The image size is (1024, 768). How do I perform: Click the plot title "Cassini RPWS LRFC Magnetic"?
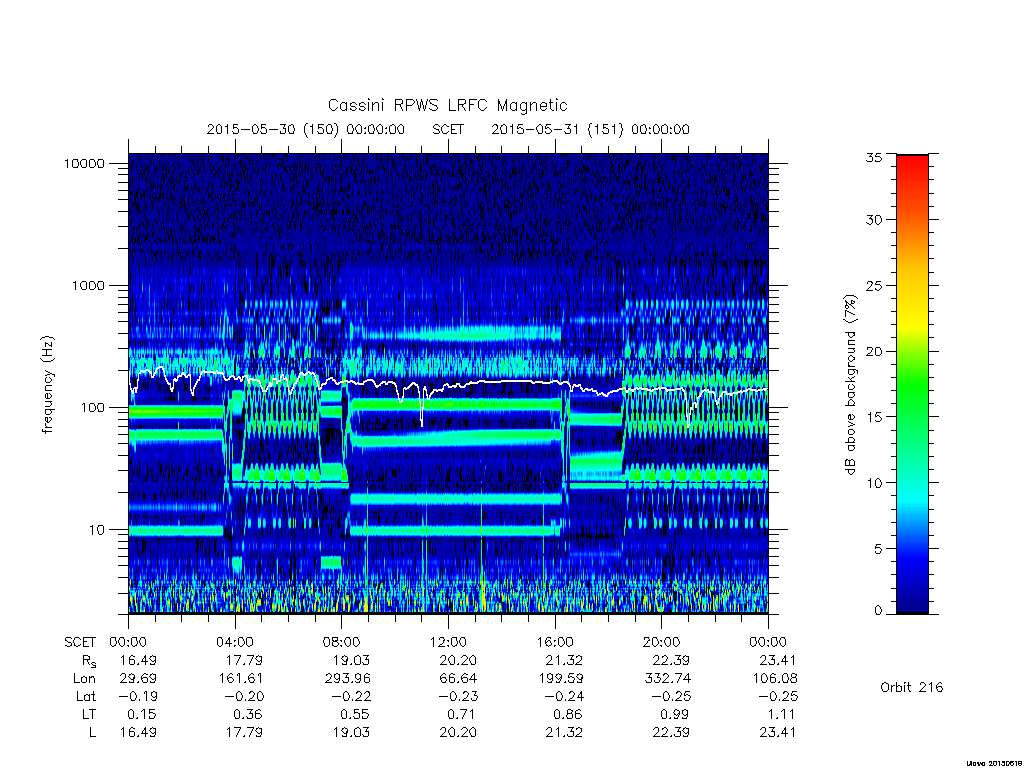pos(447,105)
